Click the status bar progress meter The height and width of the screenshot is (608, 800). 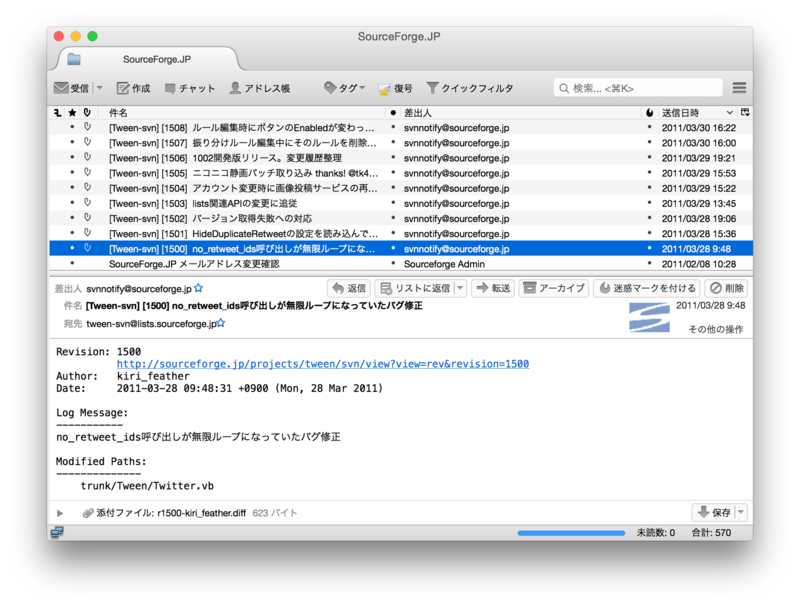point(571,533)
